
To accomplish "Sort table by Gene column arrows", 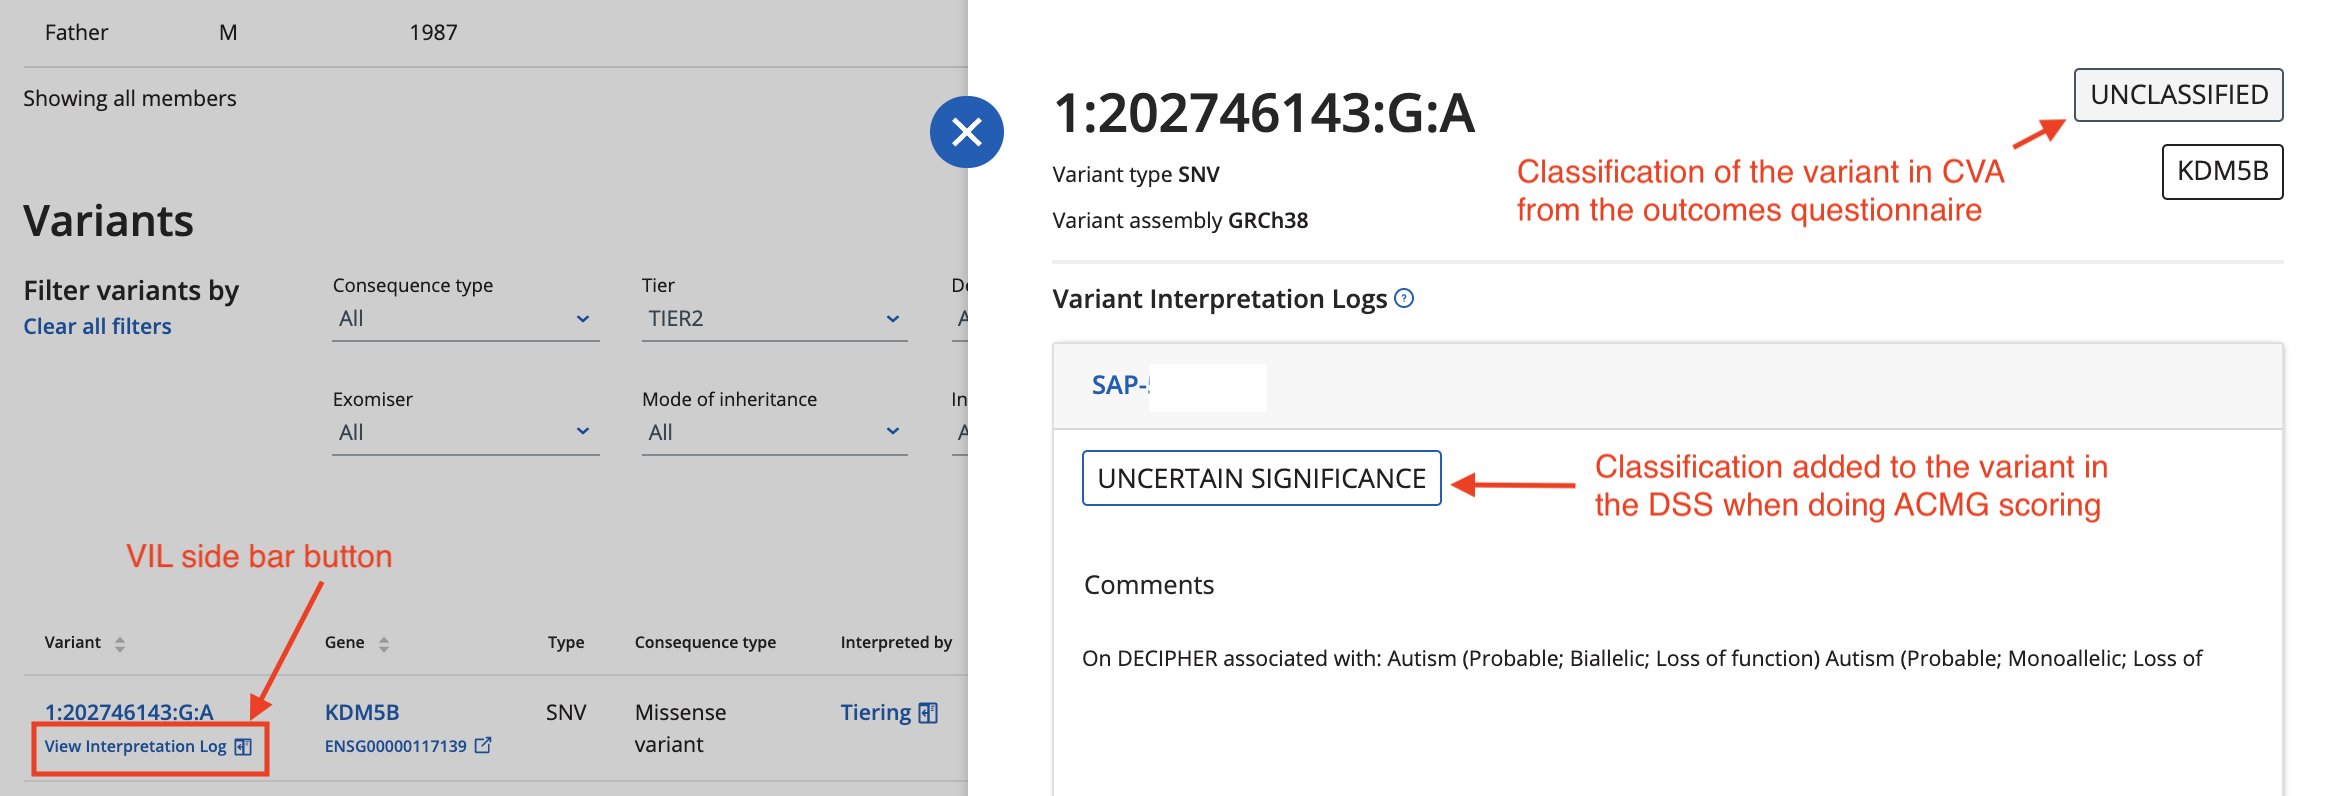I will (x=384, y=644).
